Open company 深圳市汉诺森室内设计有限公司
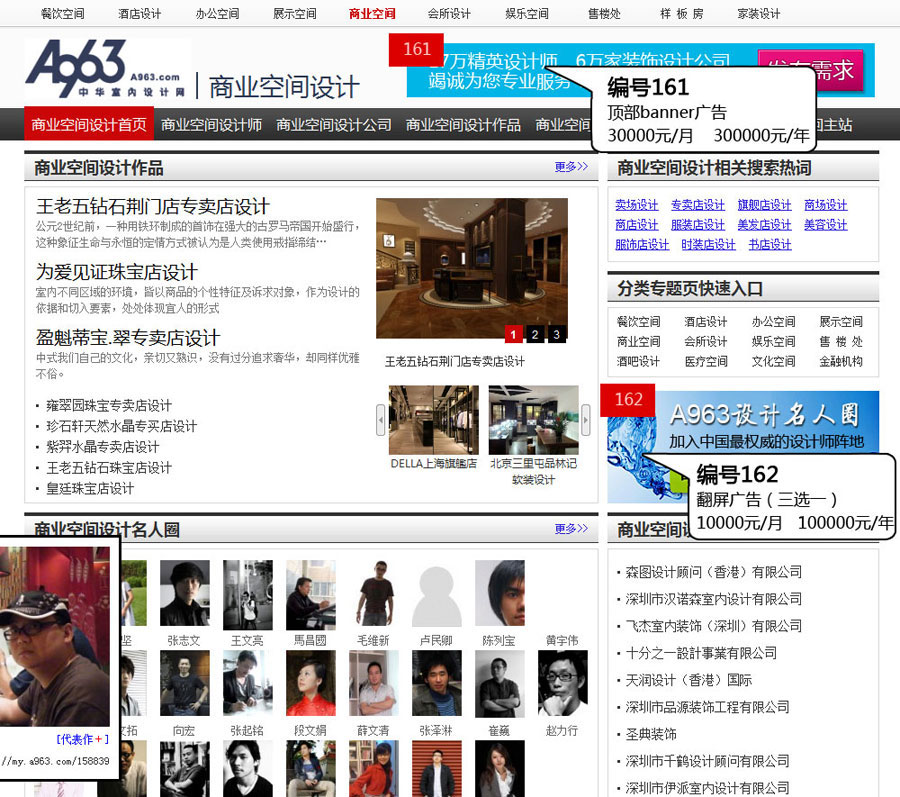Screen dimensions: 900x797 713,598
